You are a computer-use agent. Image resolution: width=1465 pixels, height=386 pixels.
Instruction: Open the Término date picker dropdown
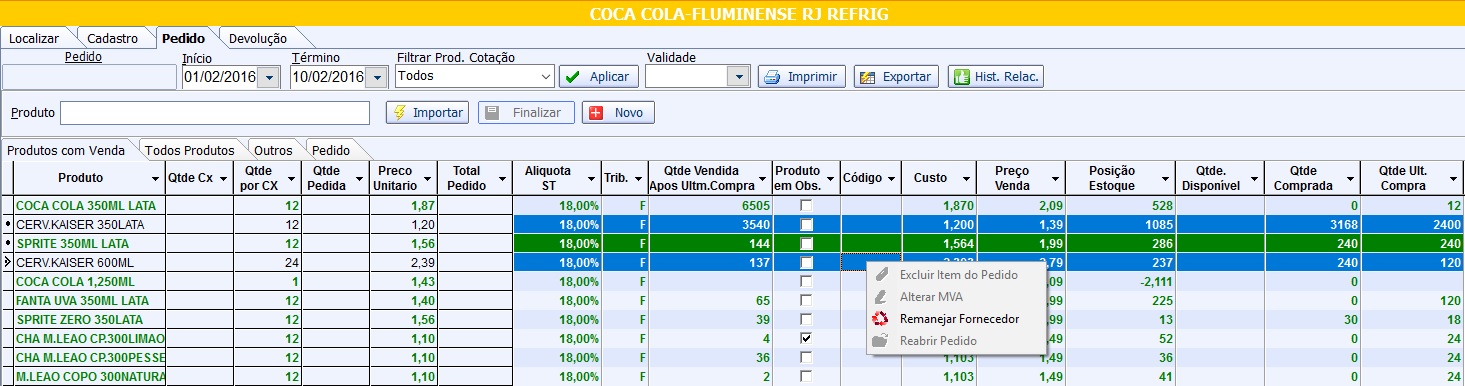tap(376, 77)
